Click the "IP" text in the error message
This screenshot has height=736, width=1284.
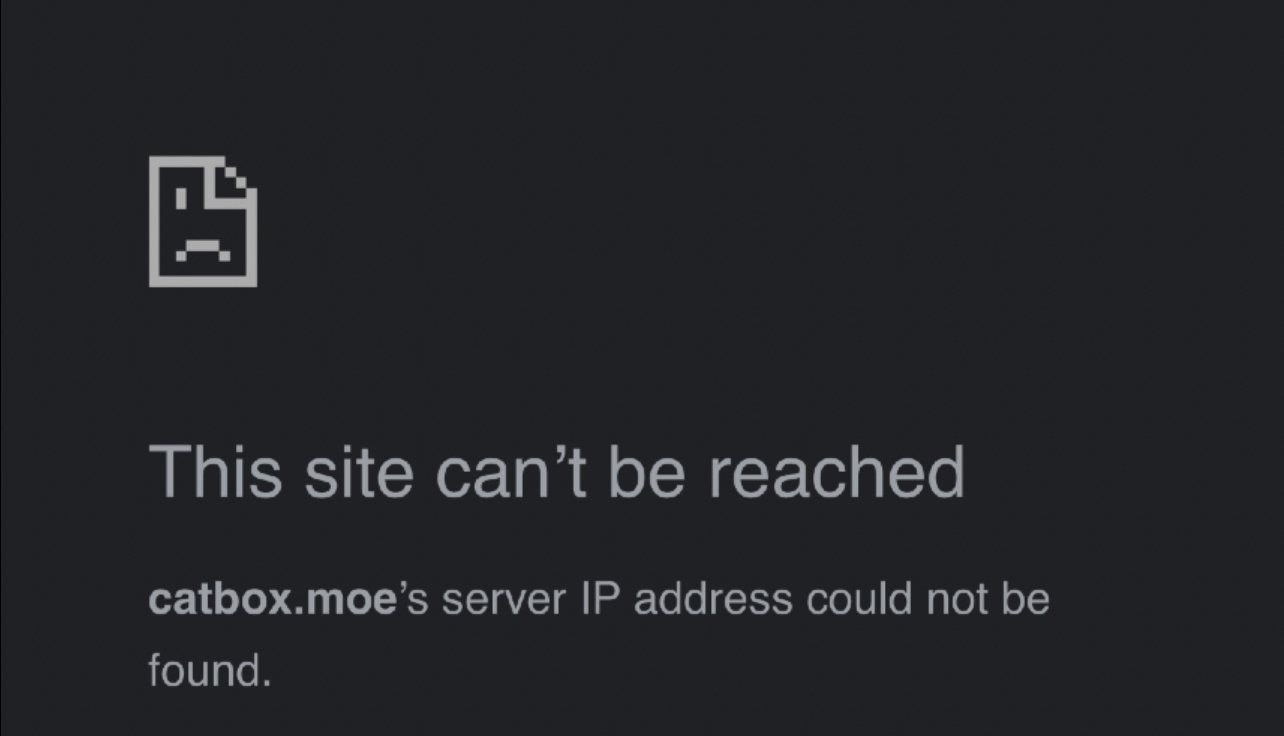(600, 599)
